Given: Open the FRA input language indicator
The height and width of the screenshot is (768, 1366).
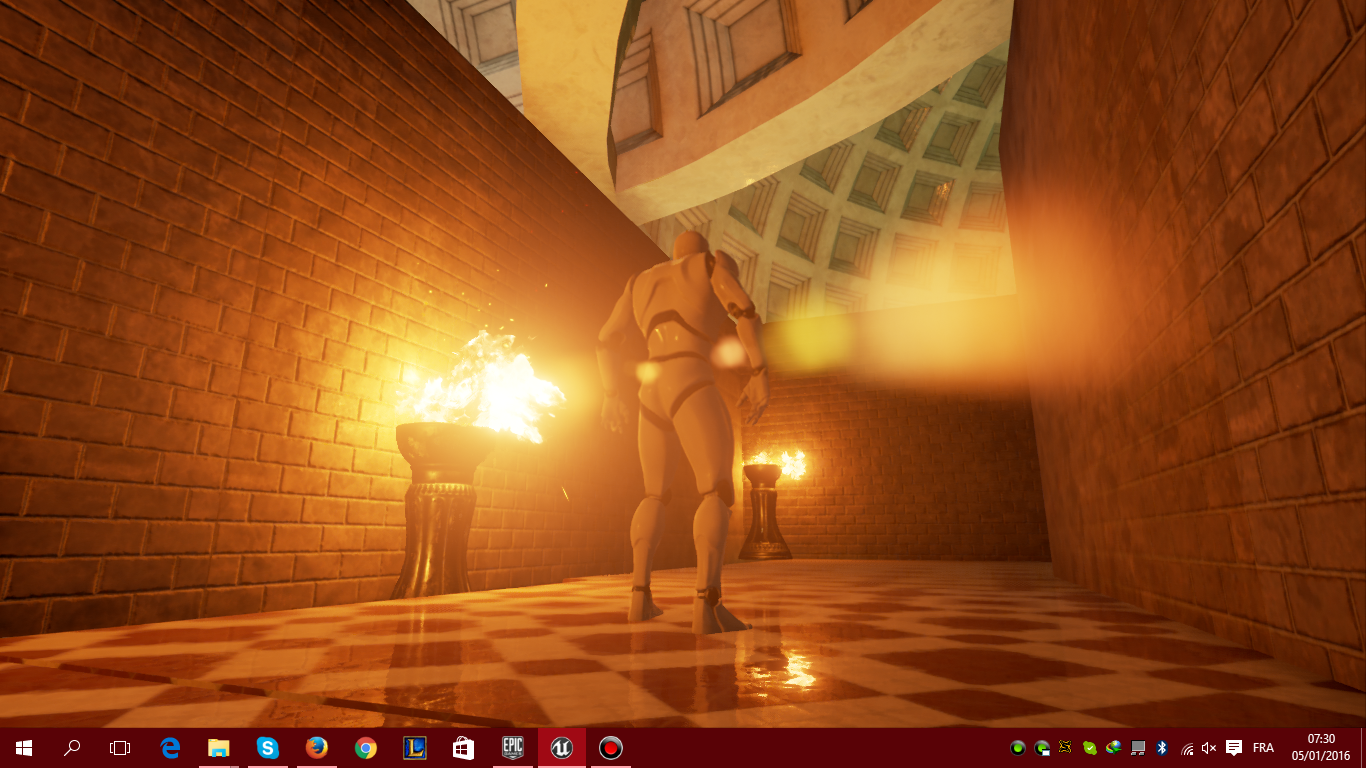Looking at the screenshot, I should tap(1263, 748).
